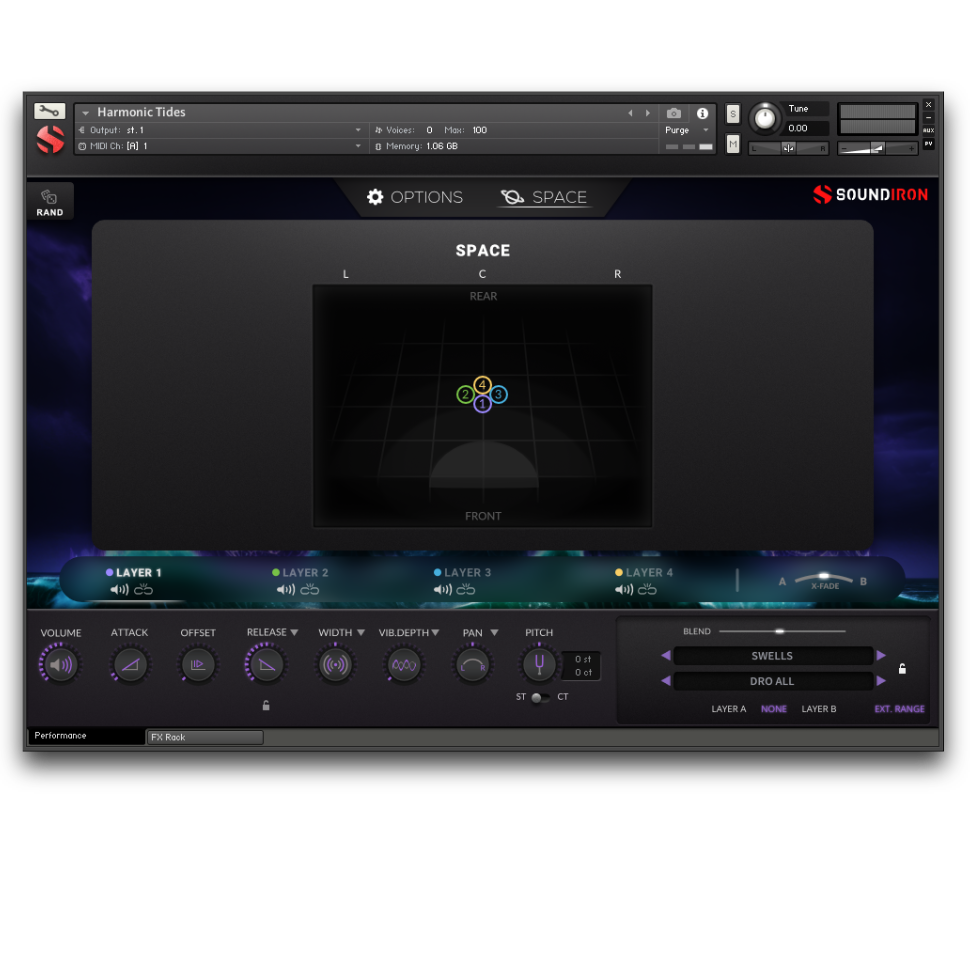Open the Pan dropdown arrow
The image size is (970, 970).
click(494, 632)
